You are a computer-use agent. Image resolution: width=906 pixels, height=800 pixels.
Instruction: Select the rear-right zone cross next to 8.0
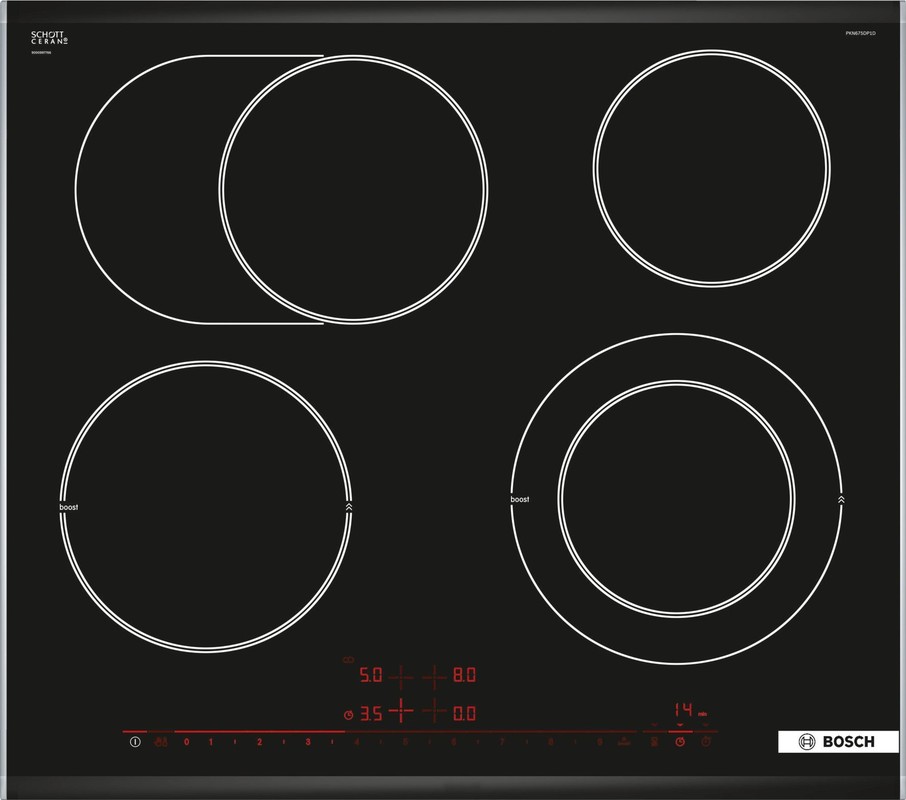tap(434, 677)
